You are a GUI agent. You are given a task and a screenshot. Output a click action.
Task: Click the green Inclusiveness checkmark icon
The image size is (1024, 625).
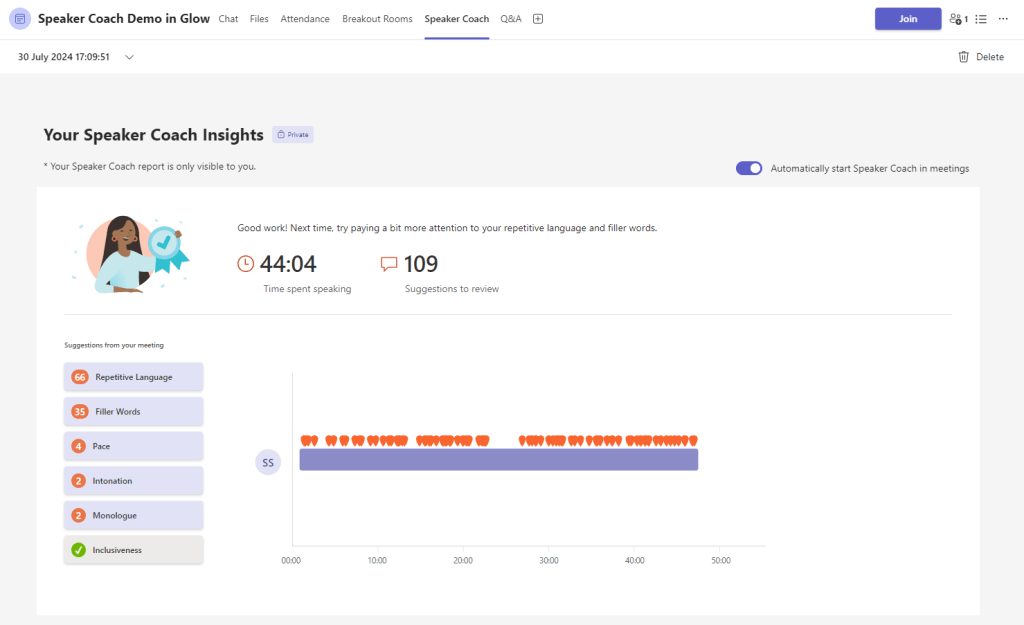click(79, 549)
